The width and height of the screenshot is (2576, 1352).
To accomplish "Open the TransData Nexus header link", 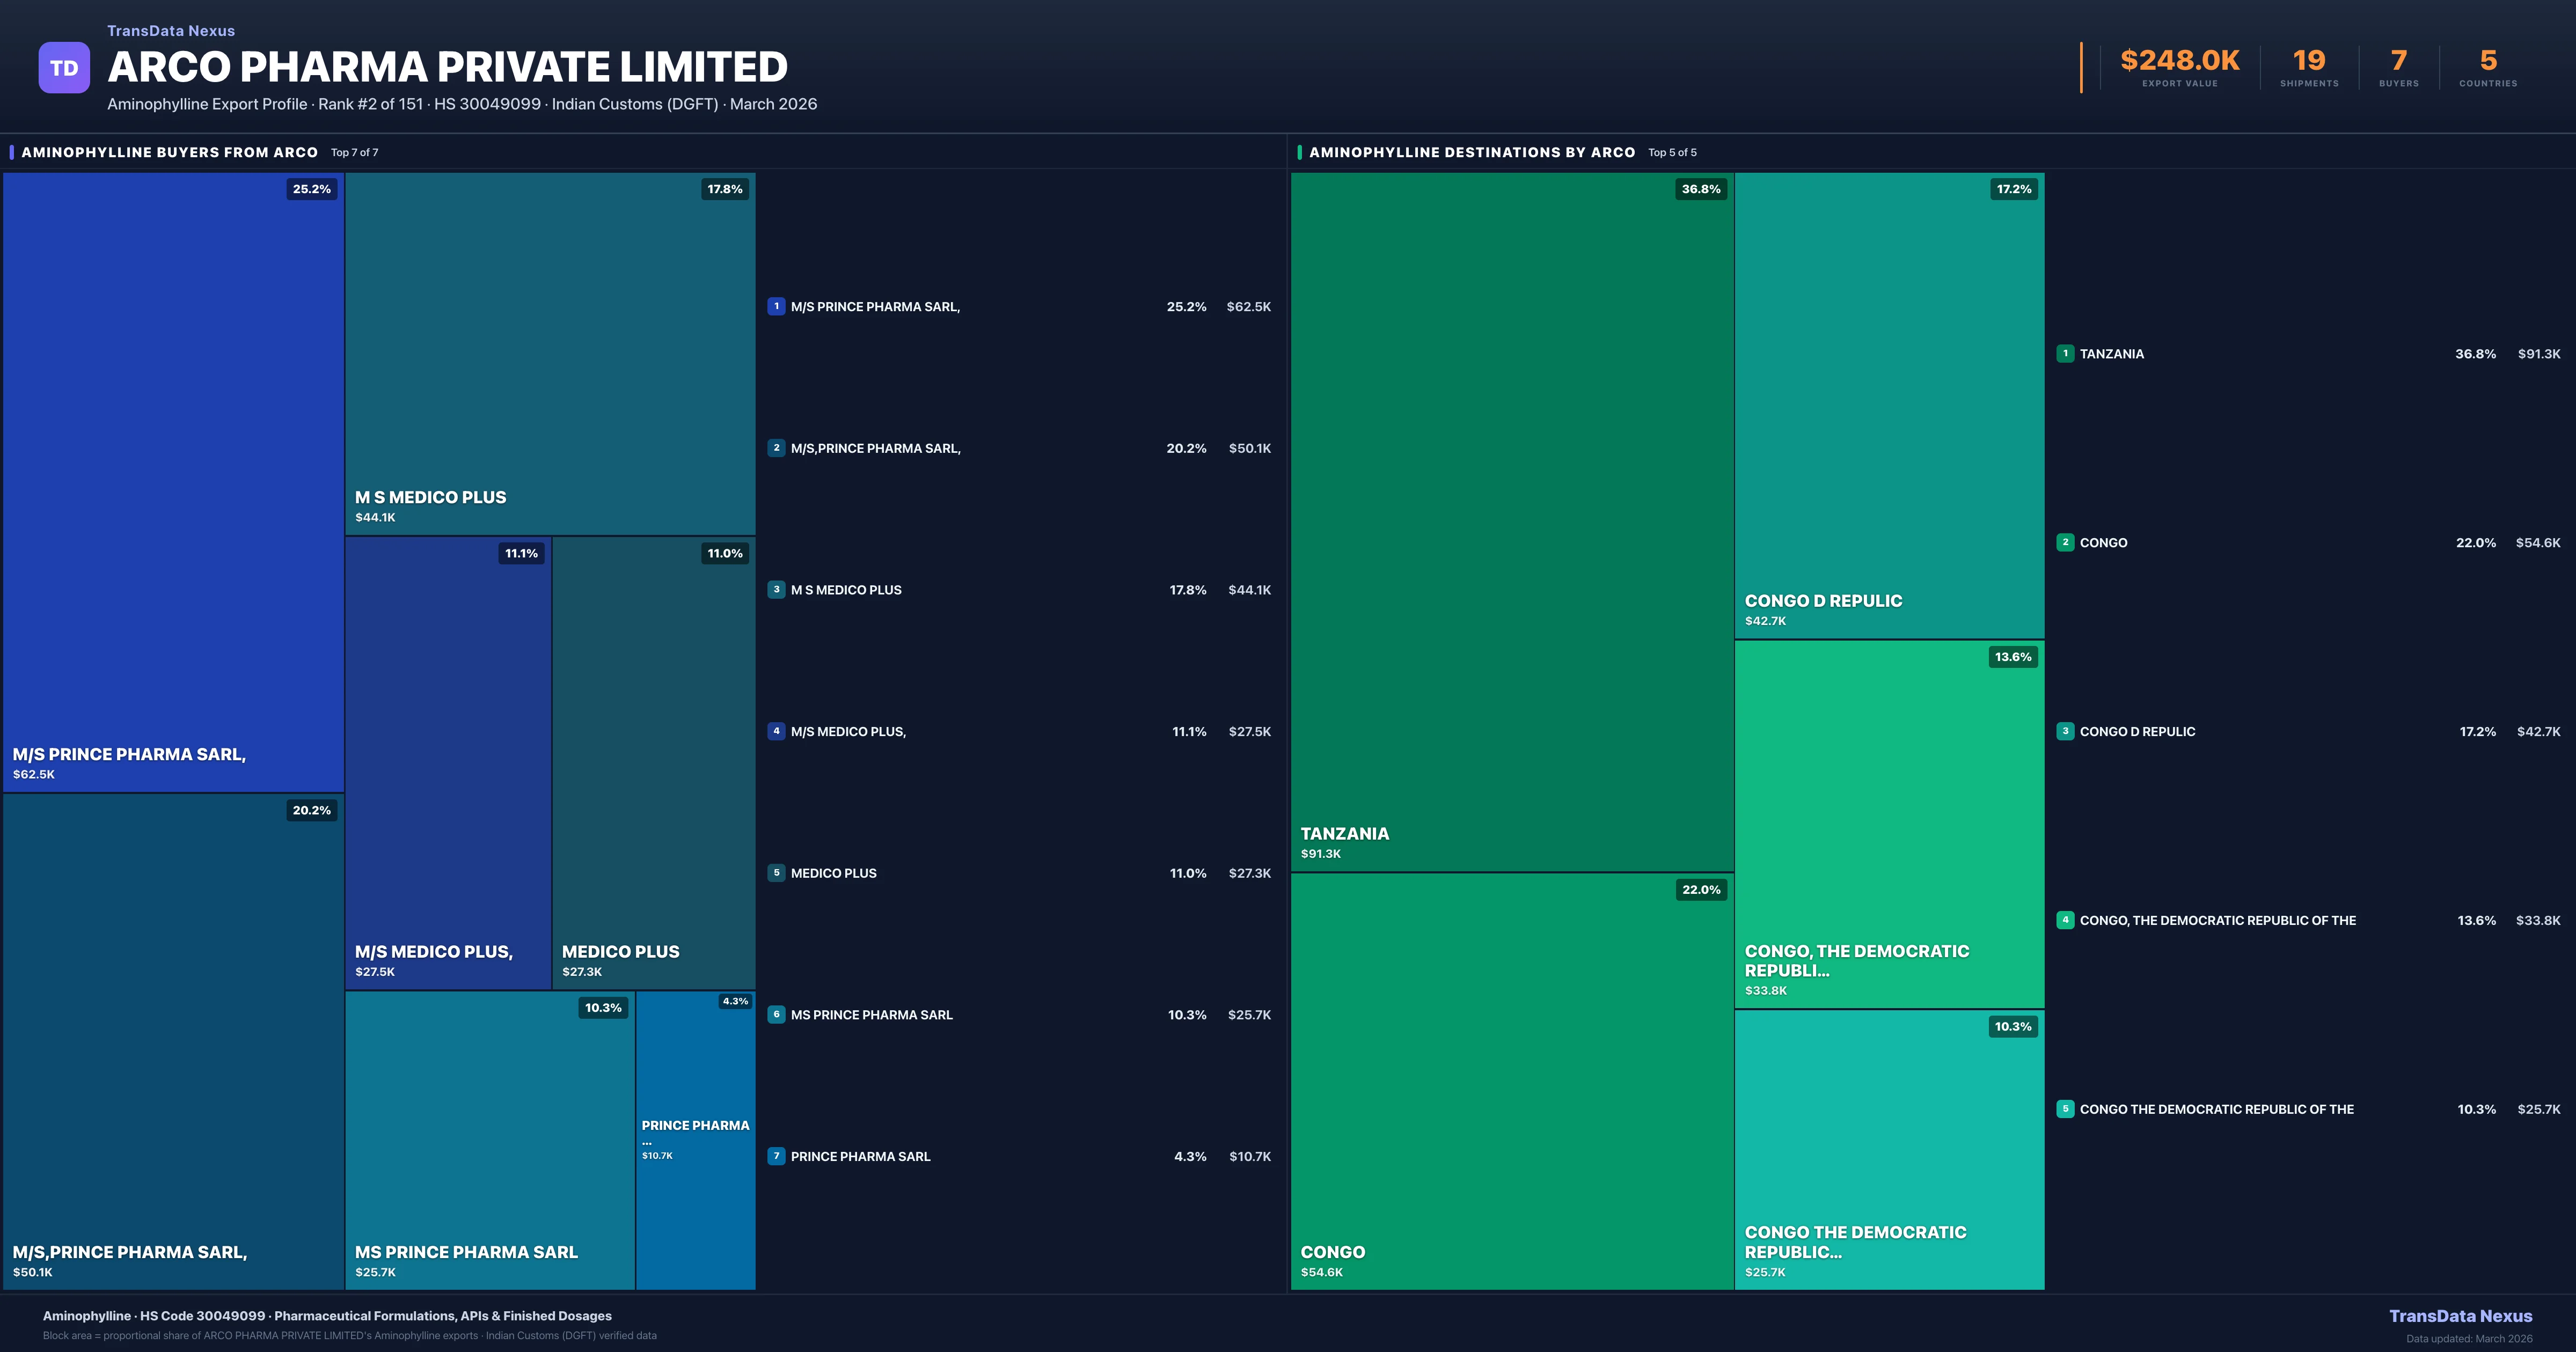I will pos(171,31).
